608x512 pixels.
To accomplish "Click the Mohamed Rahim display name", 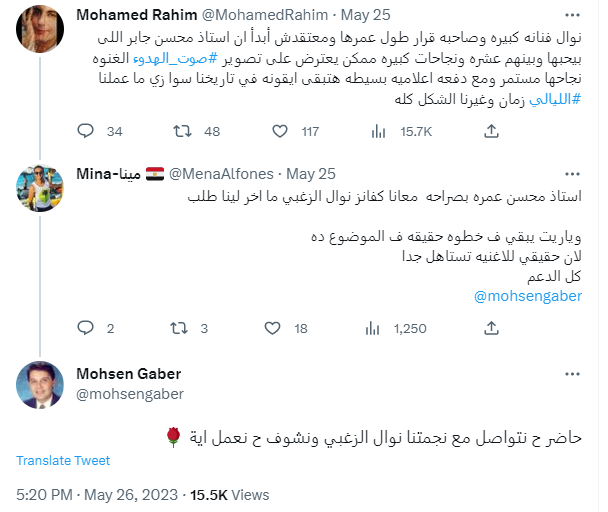I will tap(127, 16).
